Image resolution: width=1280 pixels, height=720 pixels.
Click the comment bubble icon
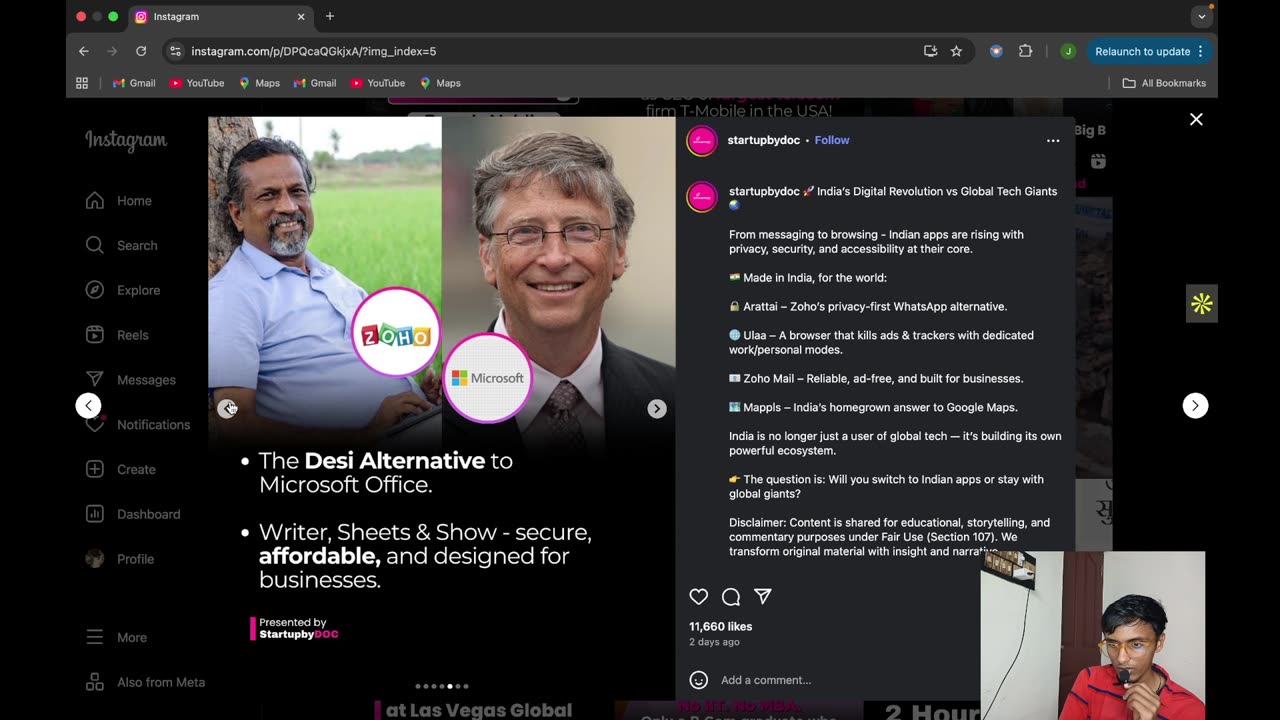pyautogui.click(x=731, y=596)
